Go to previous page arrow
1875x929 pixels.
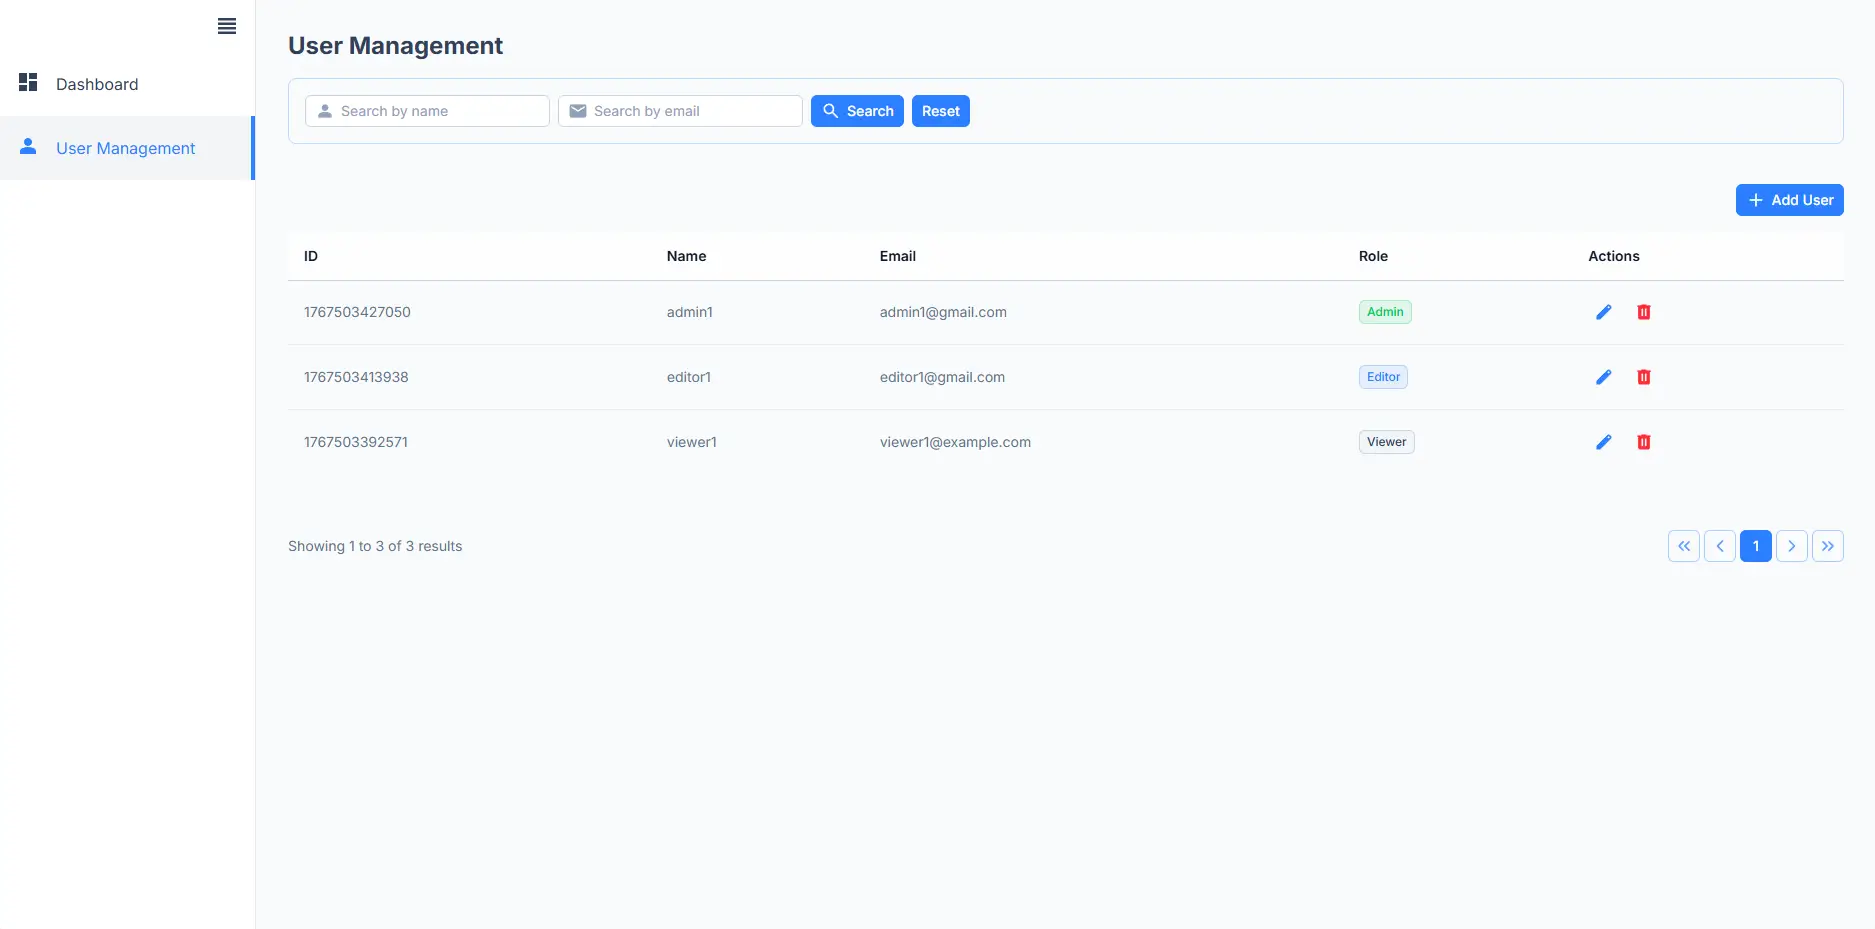tap(1719, 546)
